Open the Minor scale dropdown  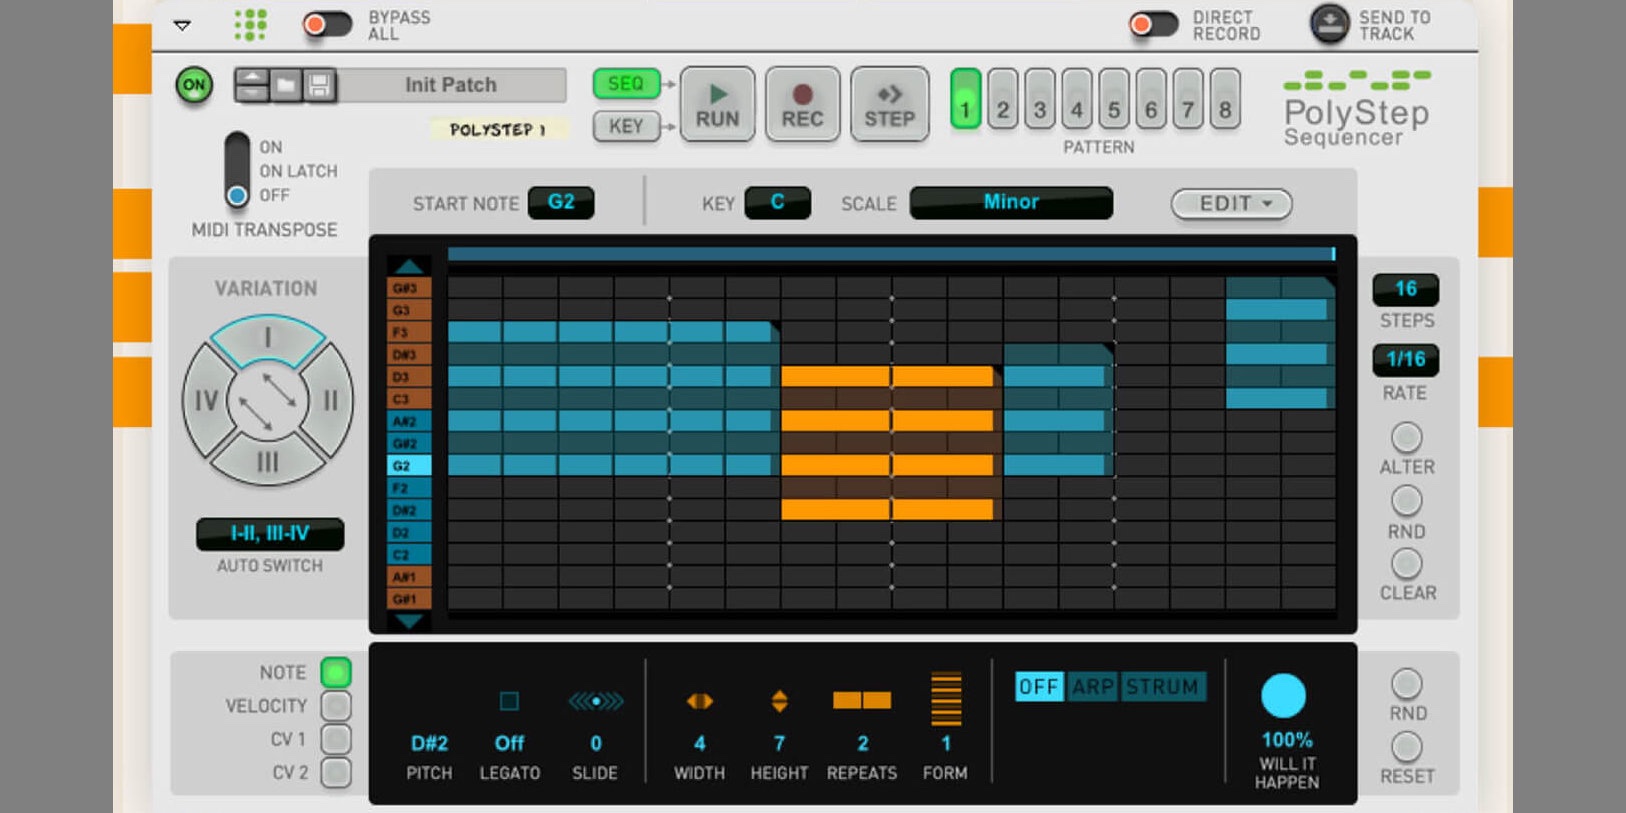(x=1010, y=203)
